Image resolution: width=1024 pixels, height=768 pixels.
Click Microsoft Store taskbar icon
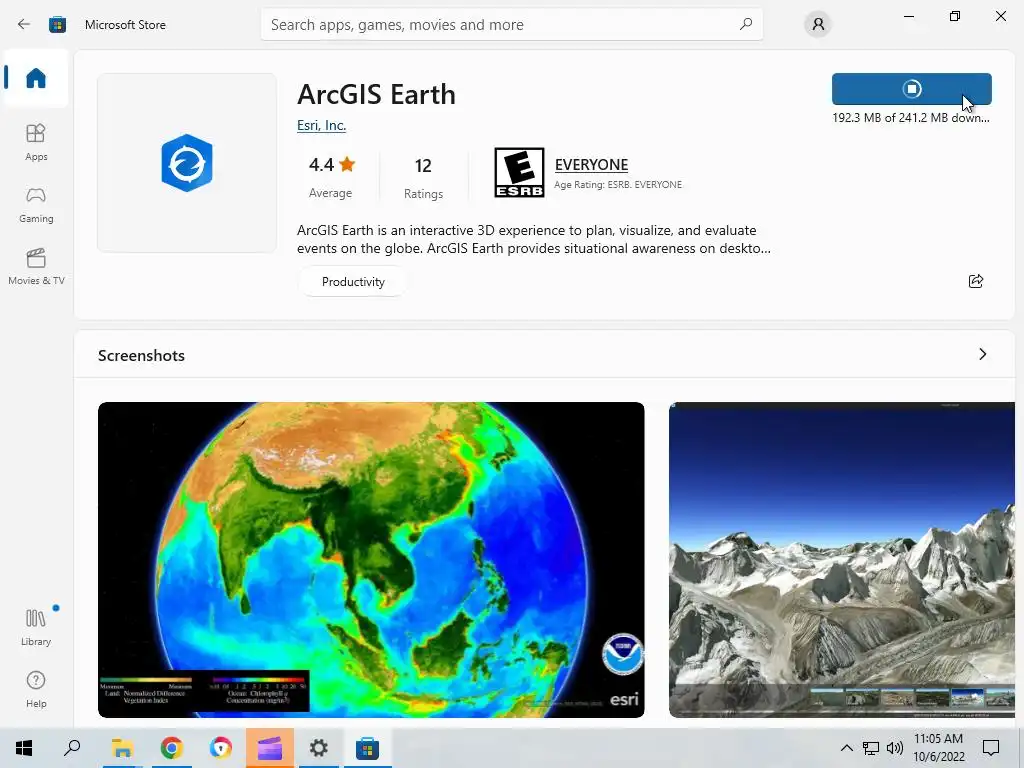click(x=367, y=748)
